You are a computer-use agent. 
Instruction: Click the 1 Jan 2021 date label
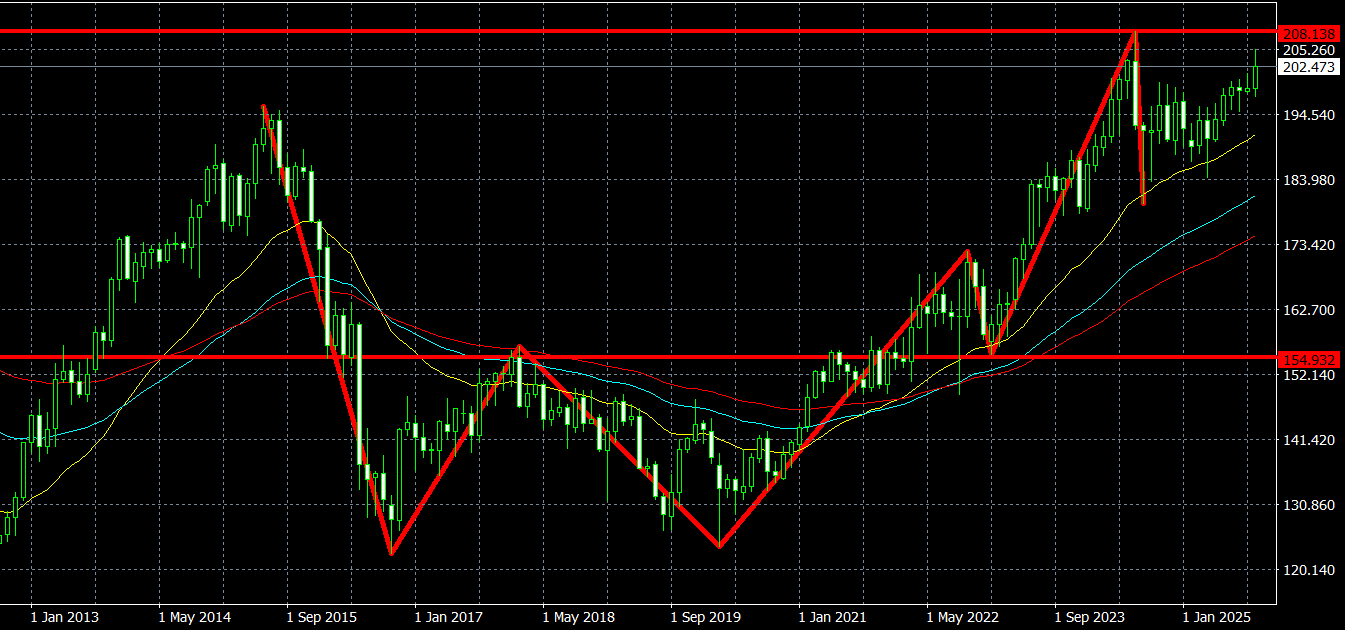[833, 617]
